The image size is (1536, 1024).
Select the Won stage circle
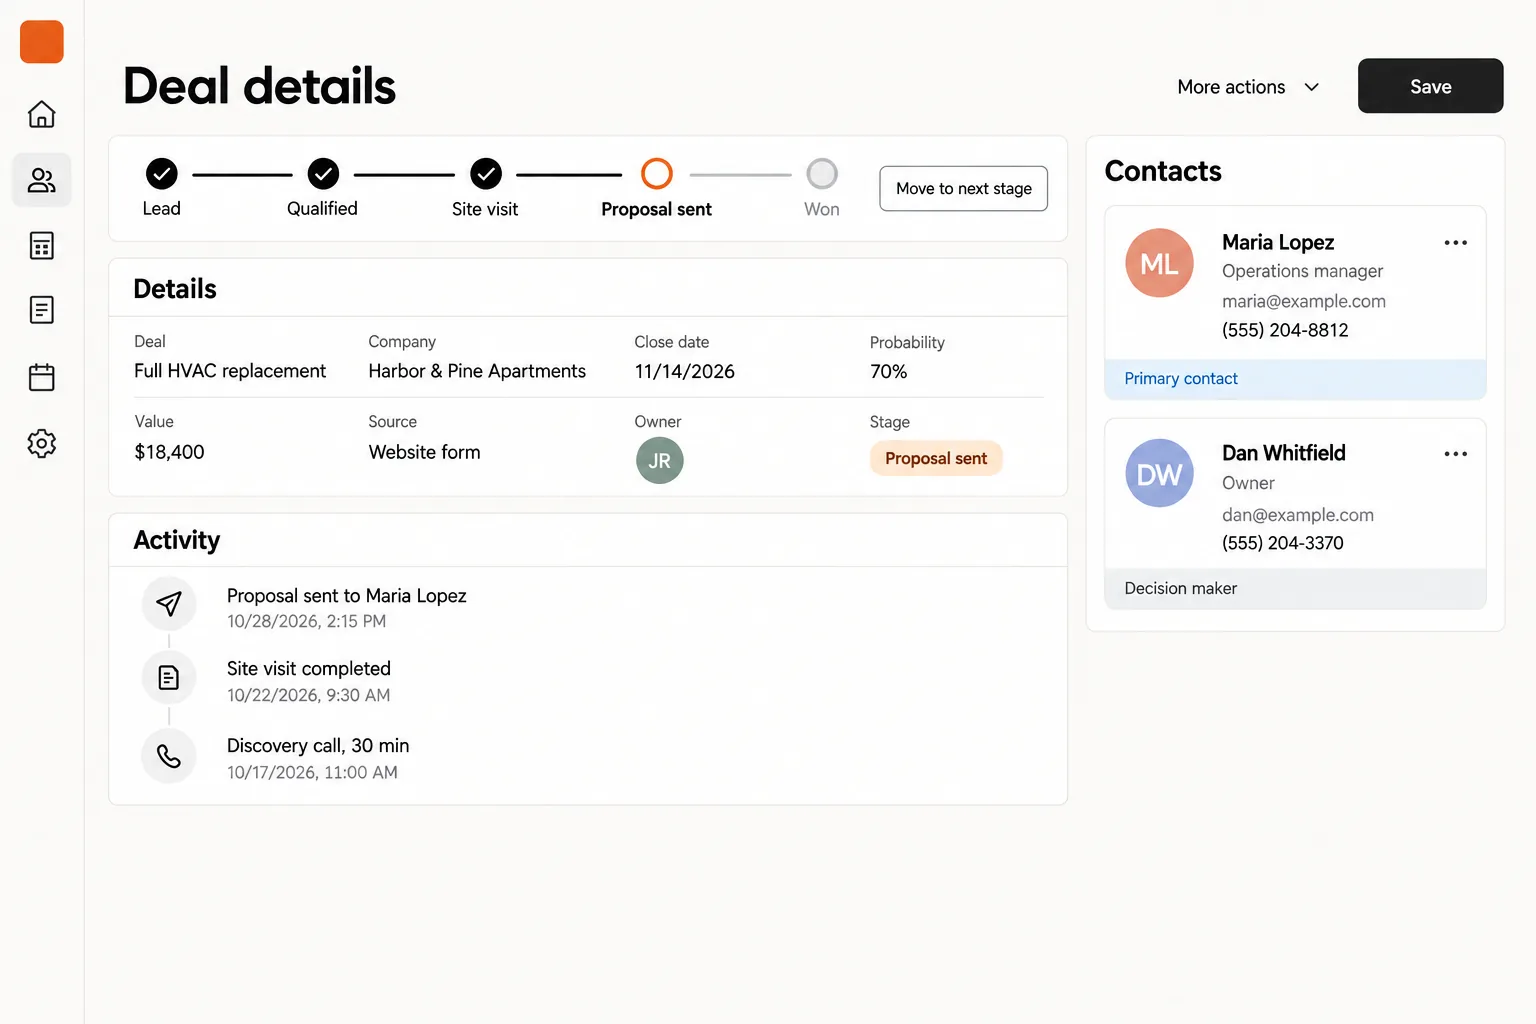coord(822,174)
